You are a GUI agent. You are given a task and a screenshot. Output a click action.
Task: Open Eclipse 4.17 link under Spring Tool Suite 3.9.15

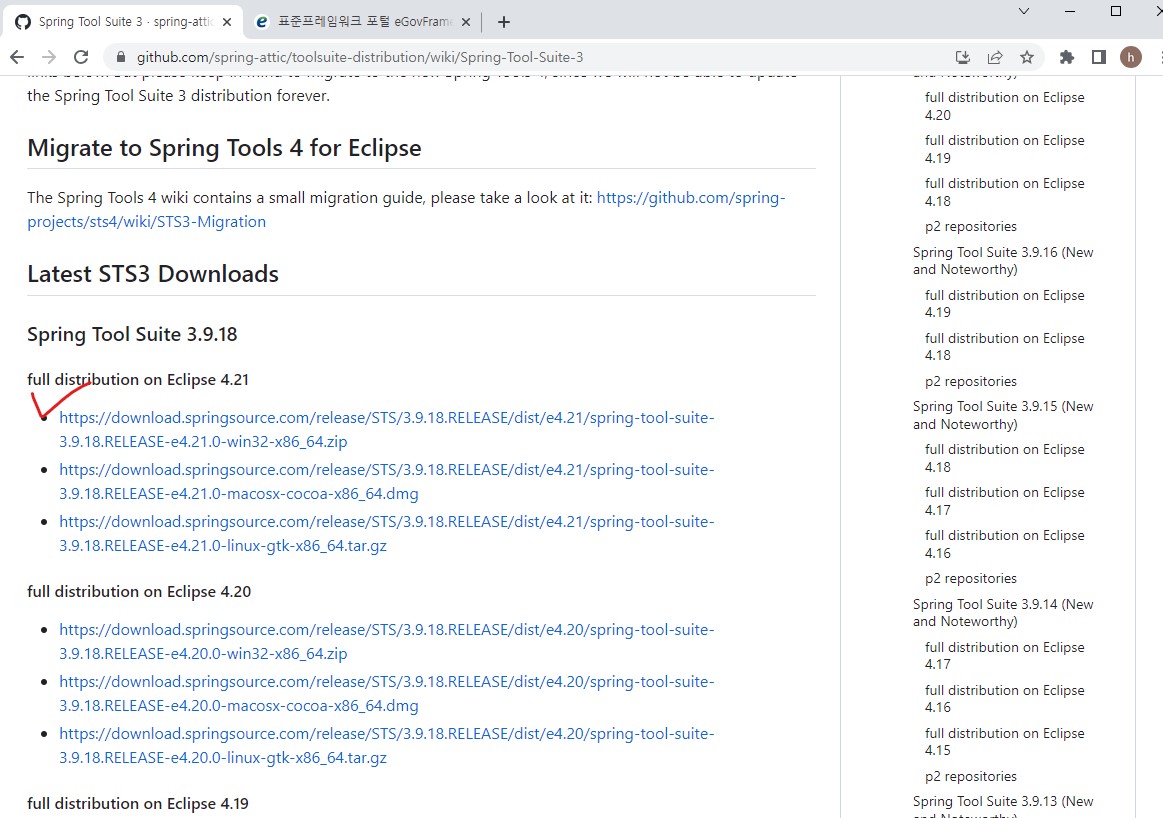pyautogui.click(x=1004, y=501)
